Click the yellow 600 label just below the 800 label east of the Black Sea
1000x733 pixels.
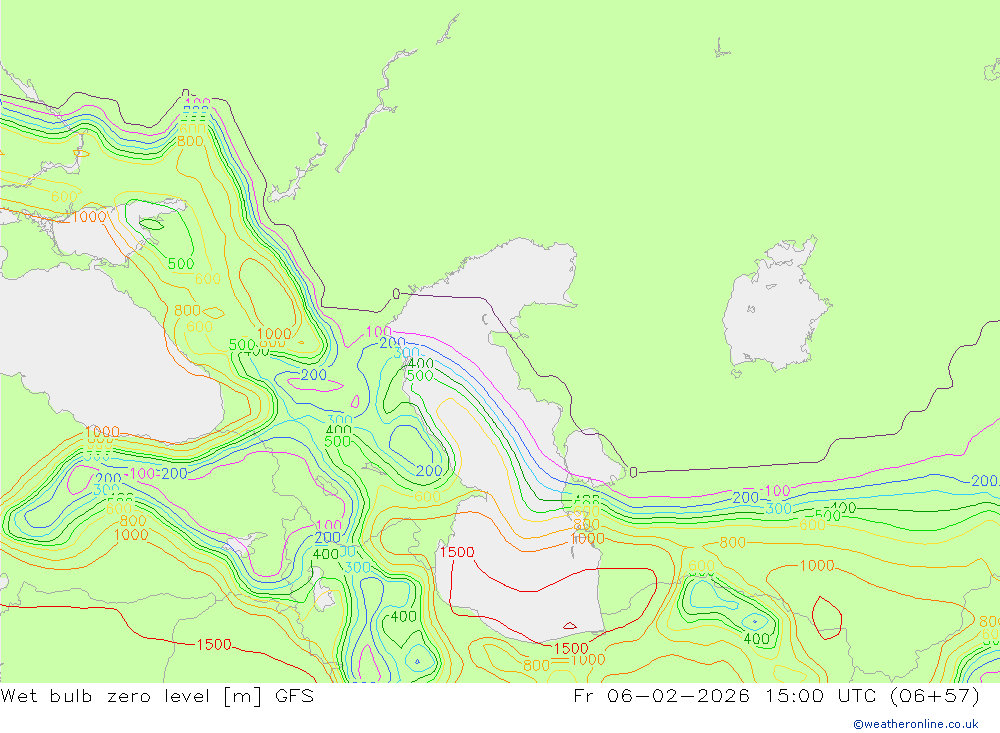coord(200,327)
